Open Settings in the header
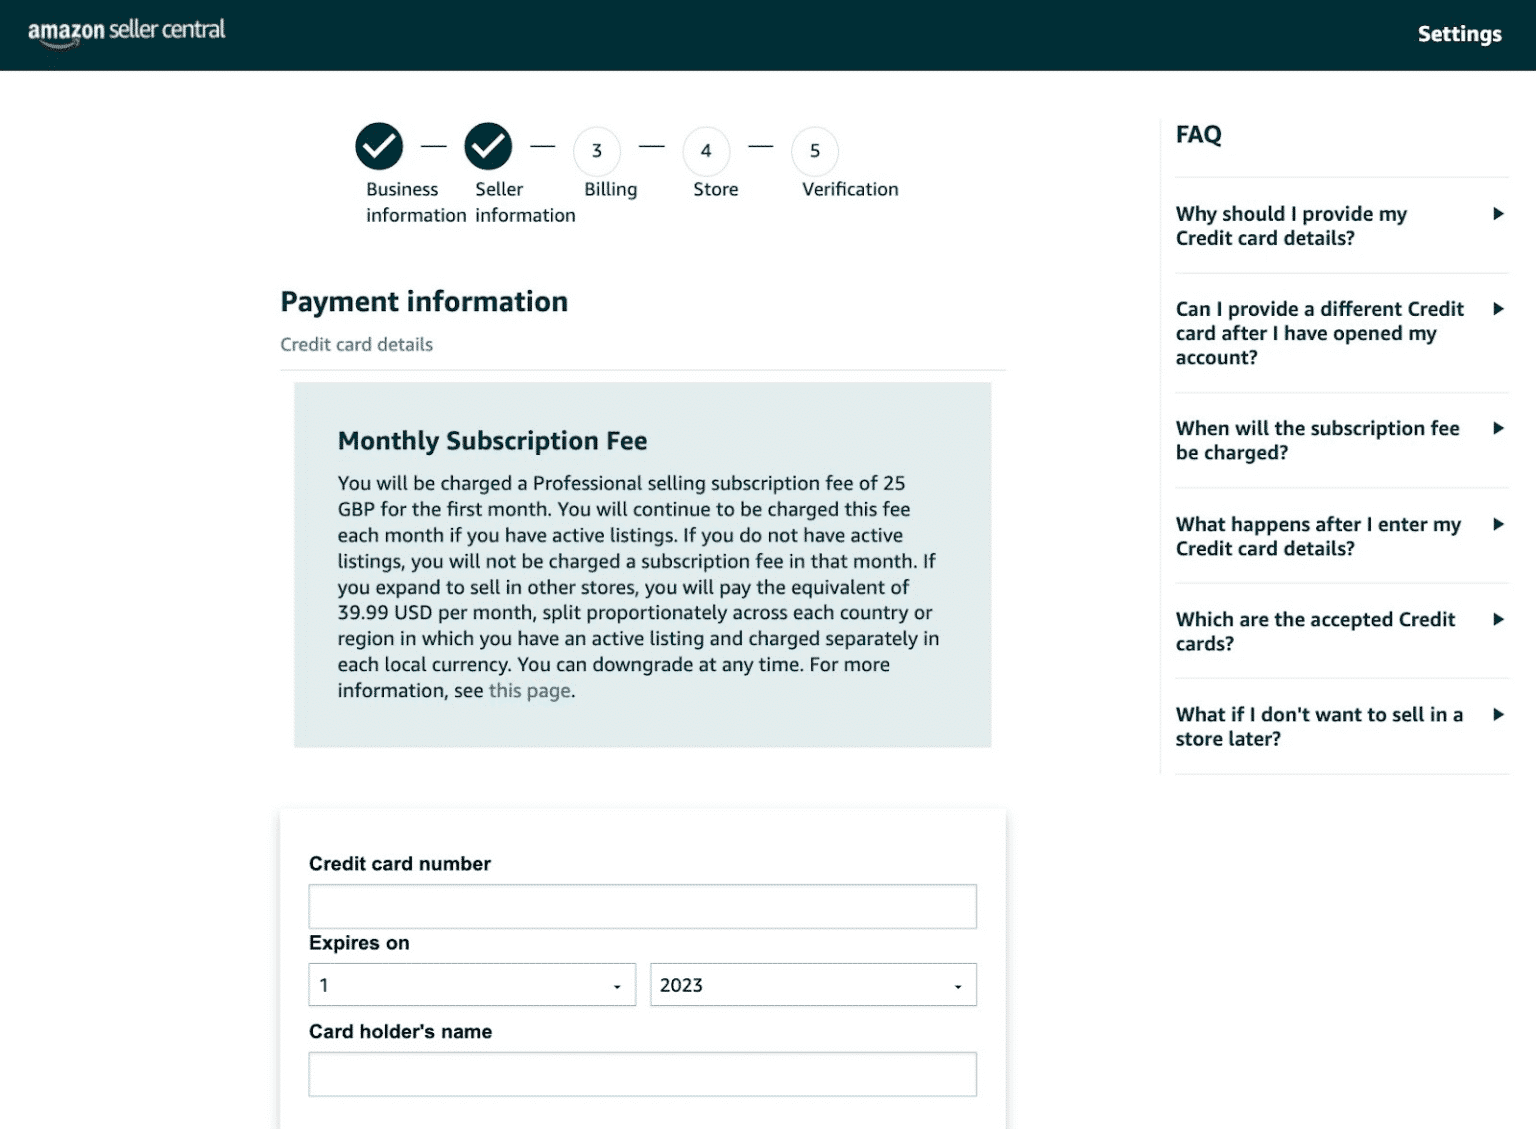Image resolution: width=1536 pixels, height=1129 pixels. click(x=1459, y=34)
